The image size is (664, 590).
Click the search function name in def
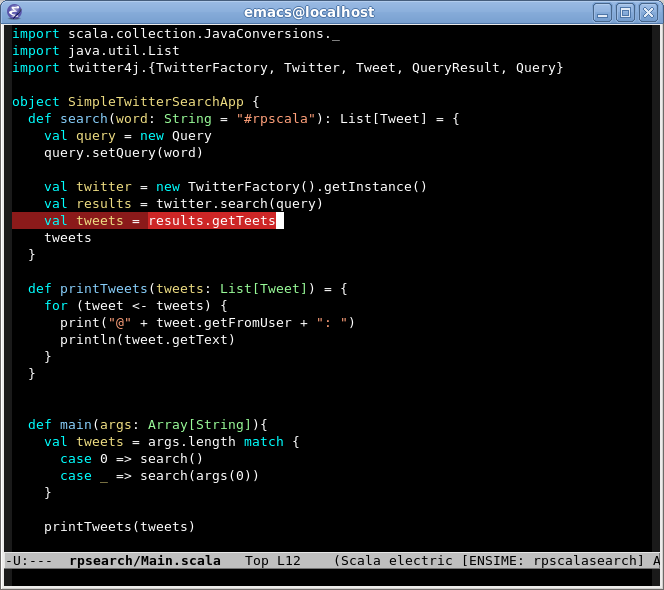coord(84,119)
